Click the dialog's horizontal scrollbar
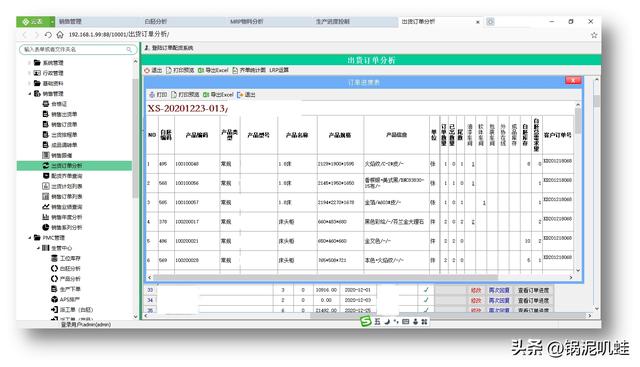Image resolution: width=640 pixels, height=367 pixels. pyautogui.click(x=325, y=278)
